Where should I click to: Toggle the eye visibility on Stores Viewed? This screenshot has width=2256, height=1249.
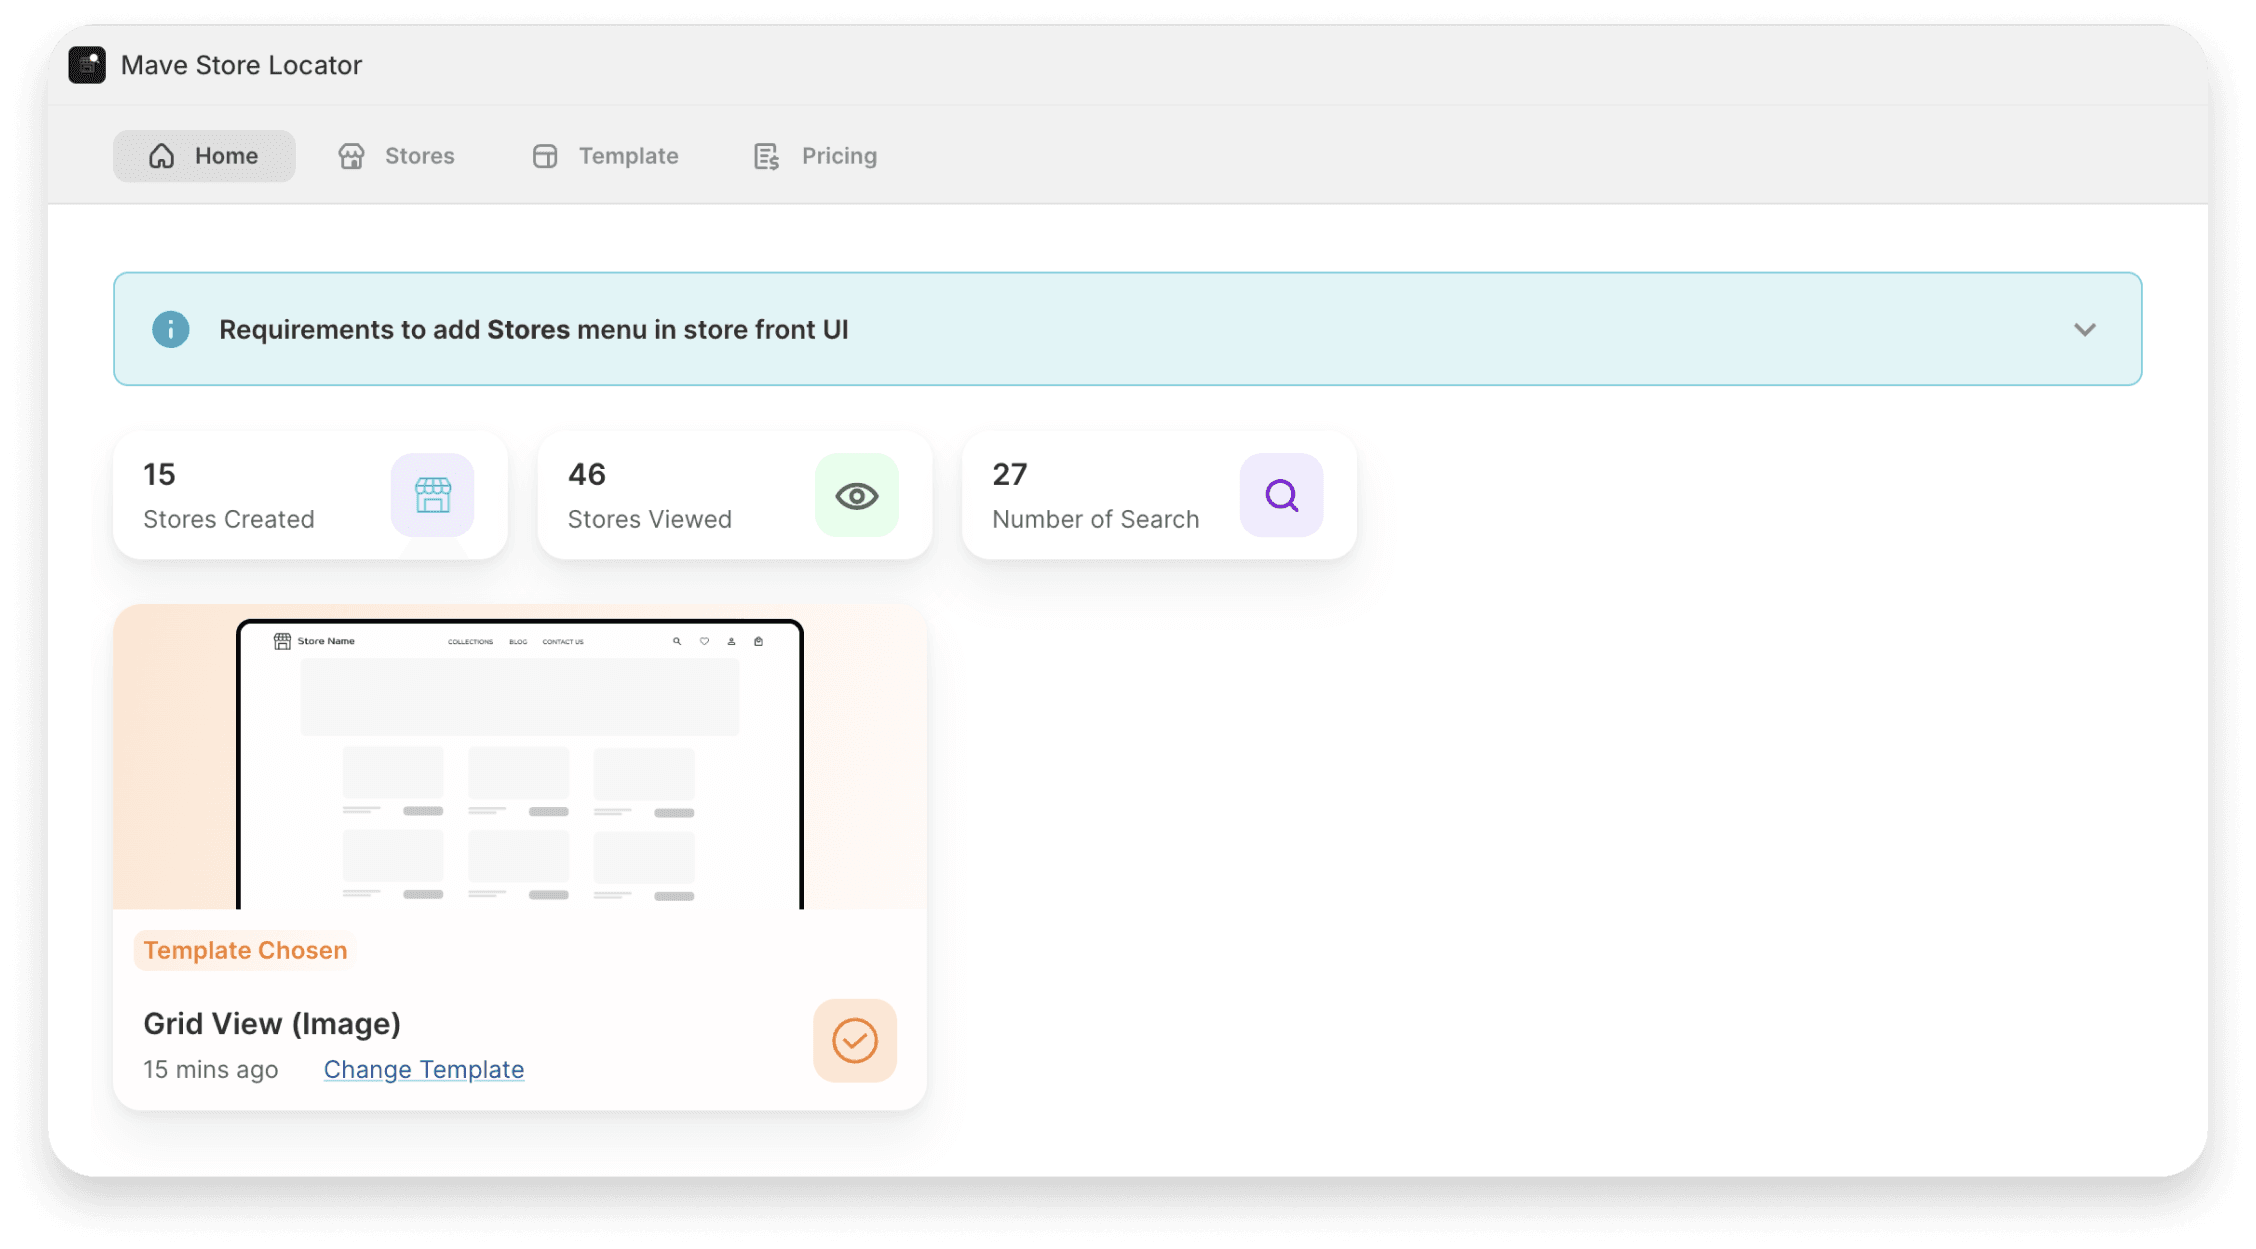point(857,495)
